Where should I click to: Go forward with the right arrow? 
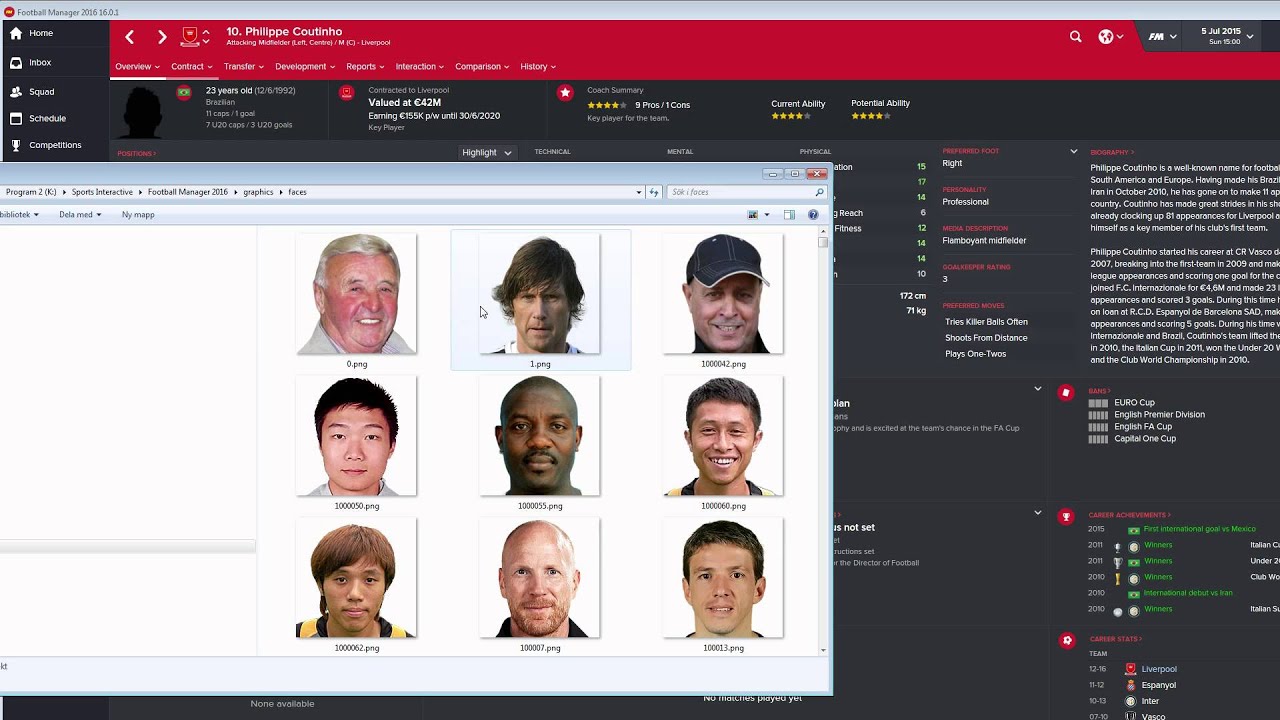tap(162, 37)
